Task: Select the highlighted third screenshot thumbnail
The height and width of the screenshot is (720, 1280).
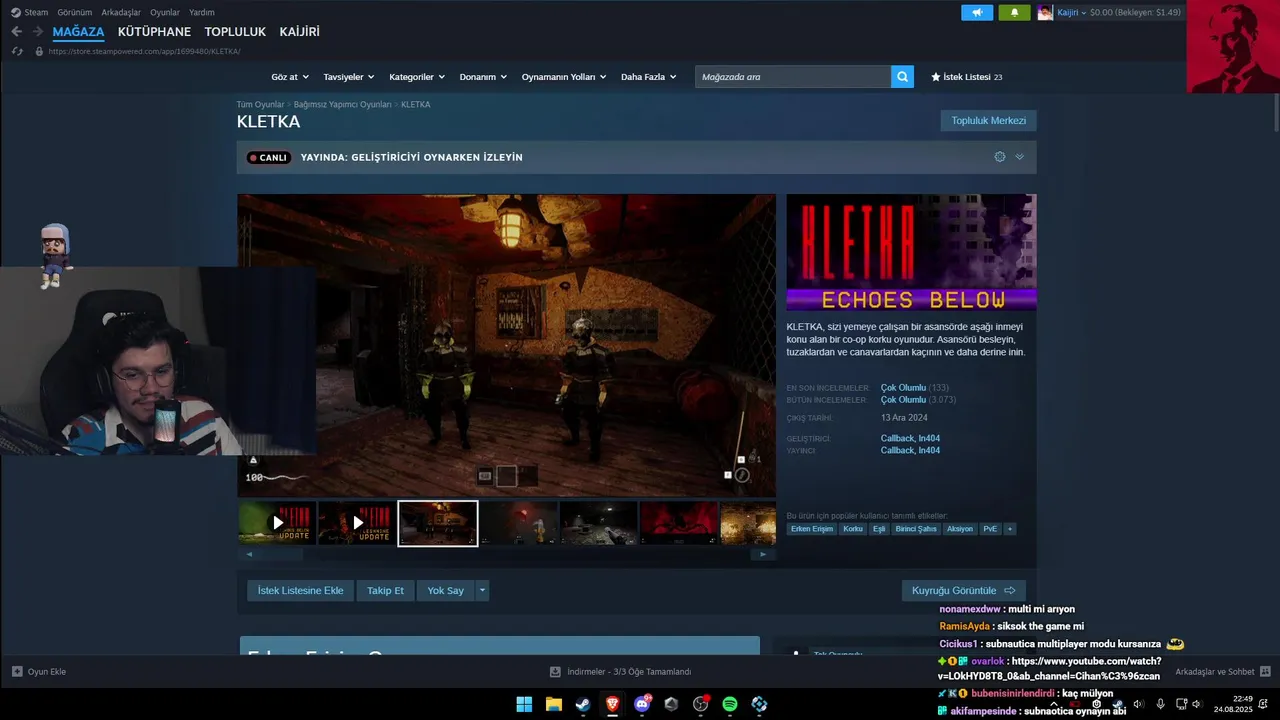Action: [438, 523]
